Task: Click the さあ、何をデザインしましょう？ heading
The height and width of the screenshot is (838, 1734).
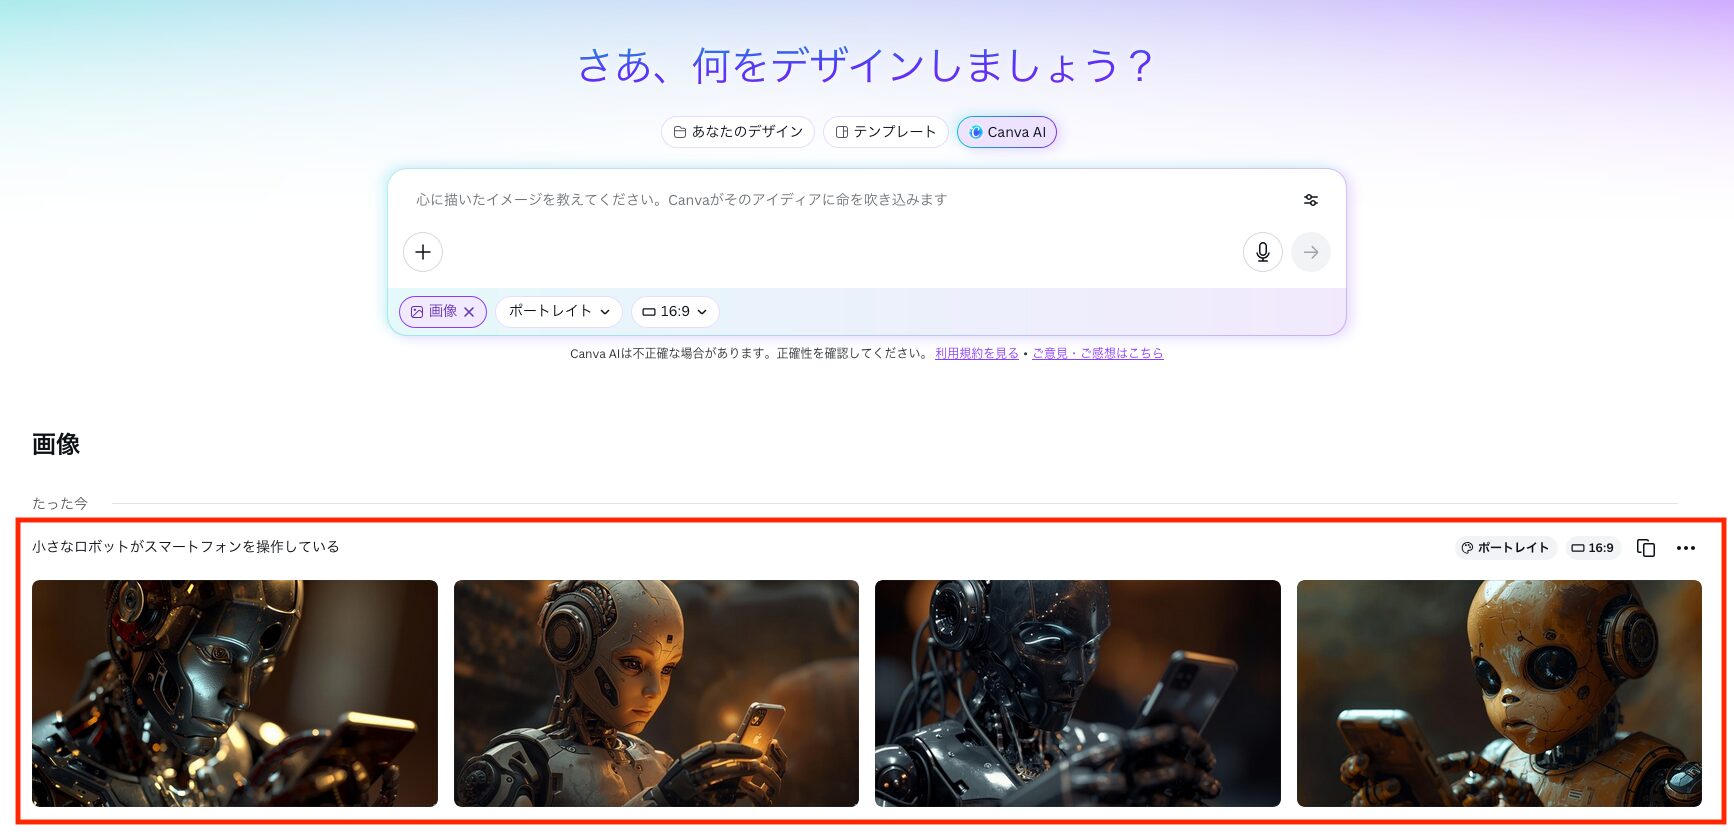Action: pos(866,66)
